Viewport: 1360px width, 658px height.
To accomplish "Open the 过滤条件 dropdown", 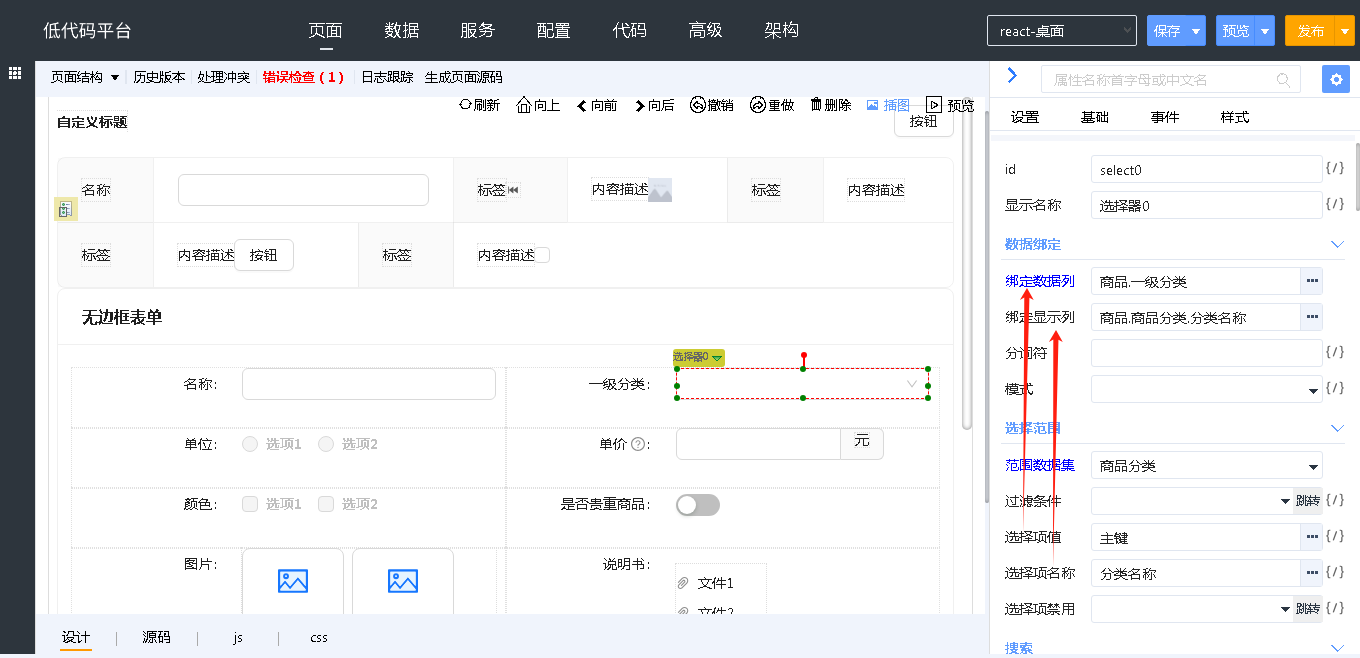I will pyautogui.click(x=1192, y=501).
